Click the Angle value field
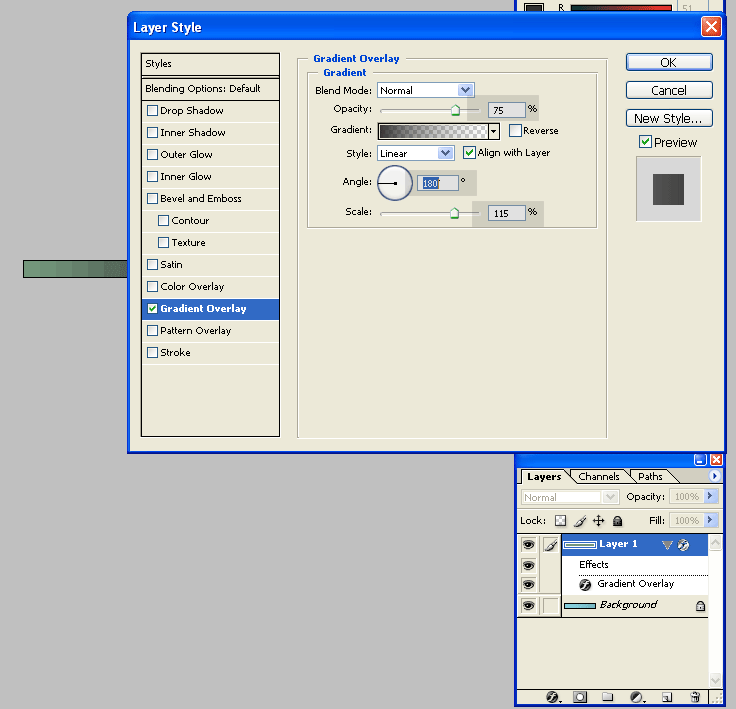 tap(437, 183)
